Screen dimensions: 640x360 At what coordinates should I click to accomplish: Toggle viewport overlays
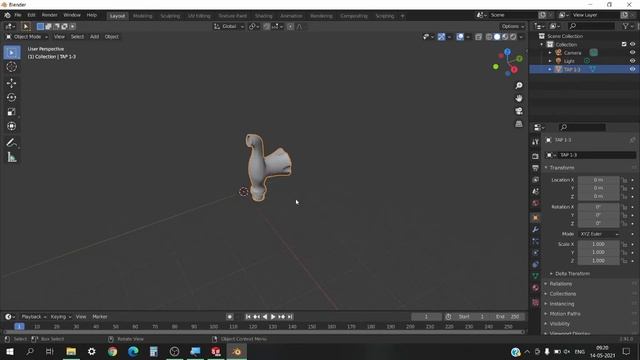pos(460,37)
